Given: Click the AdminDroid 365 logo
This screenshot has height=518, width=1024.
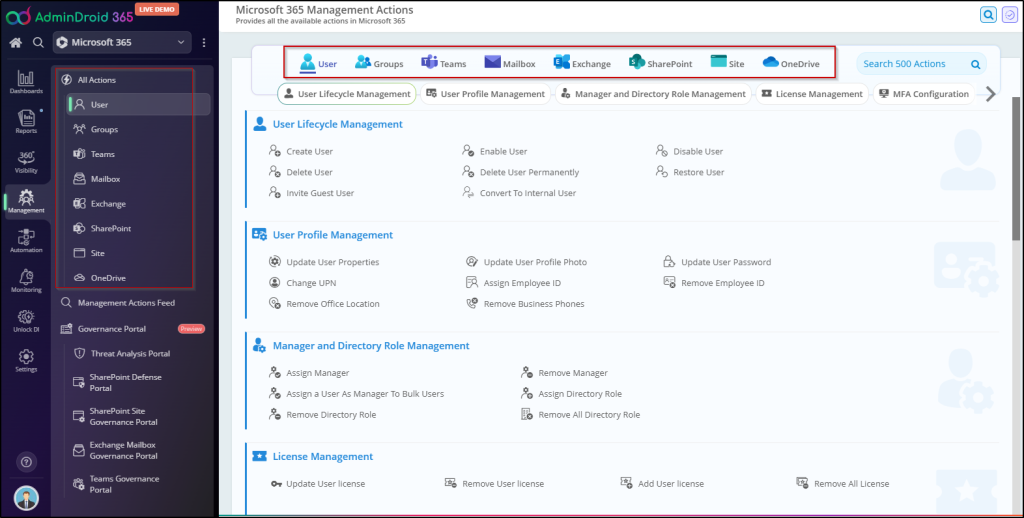Looking at the screenshot, I should tap(69, 16).
